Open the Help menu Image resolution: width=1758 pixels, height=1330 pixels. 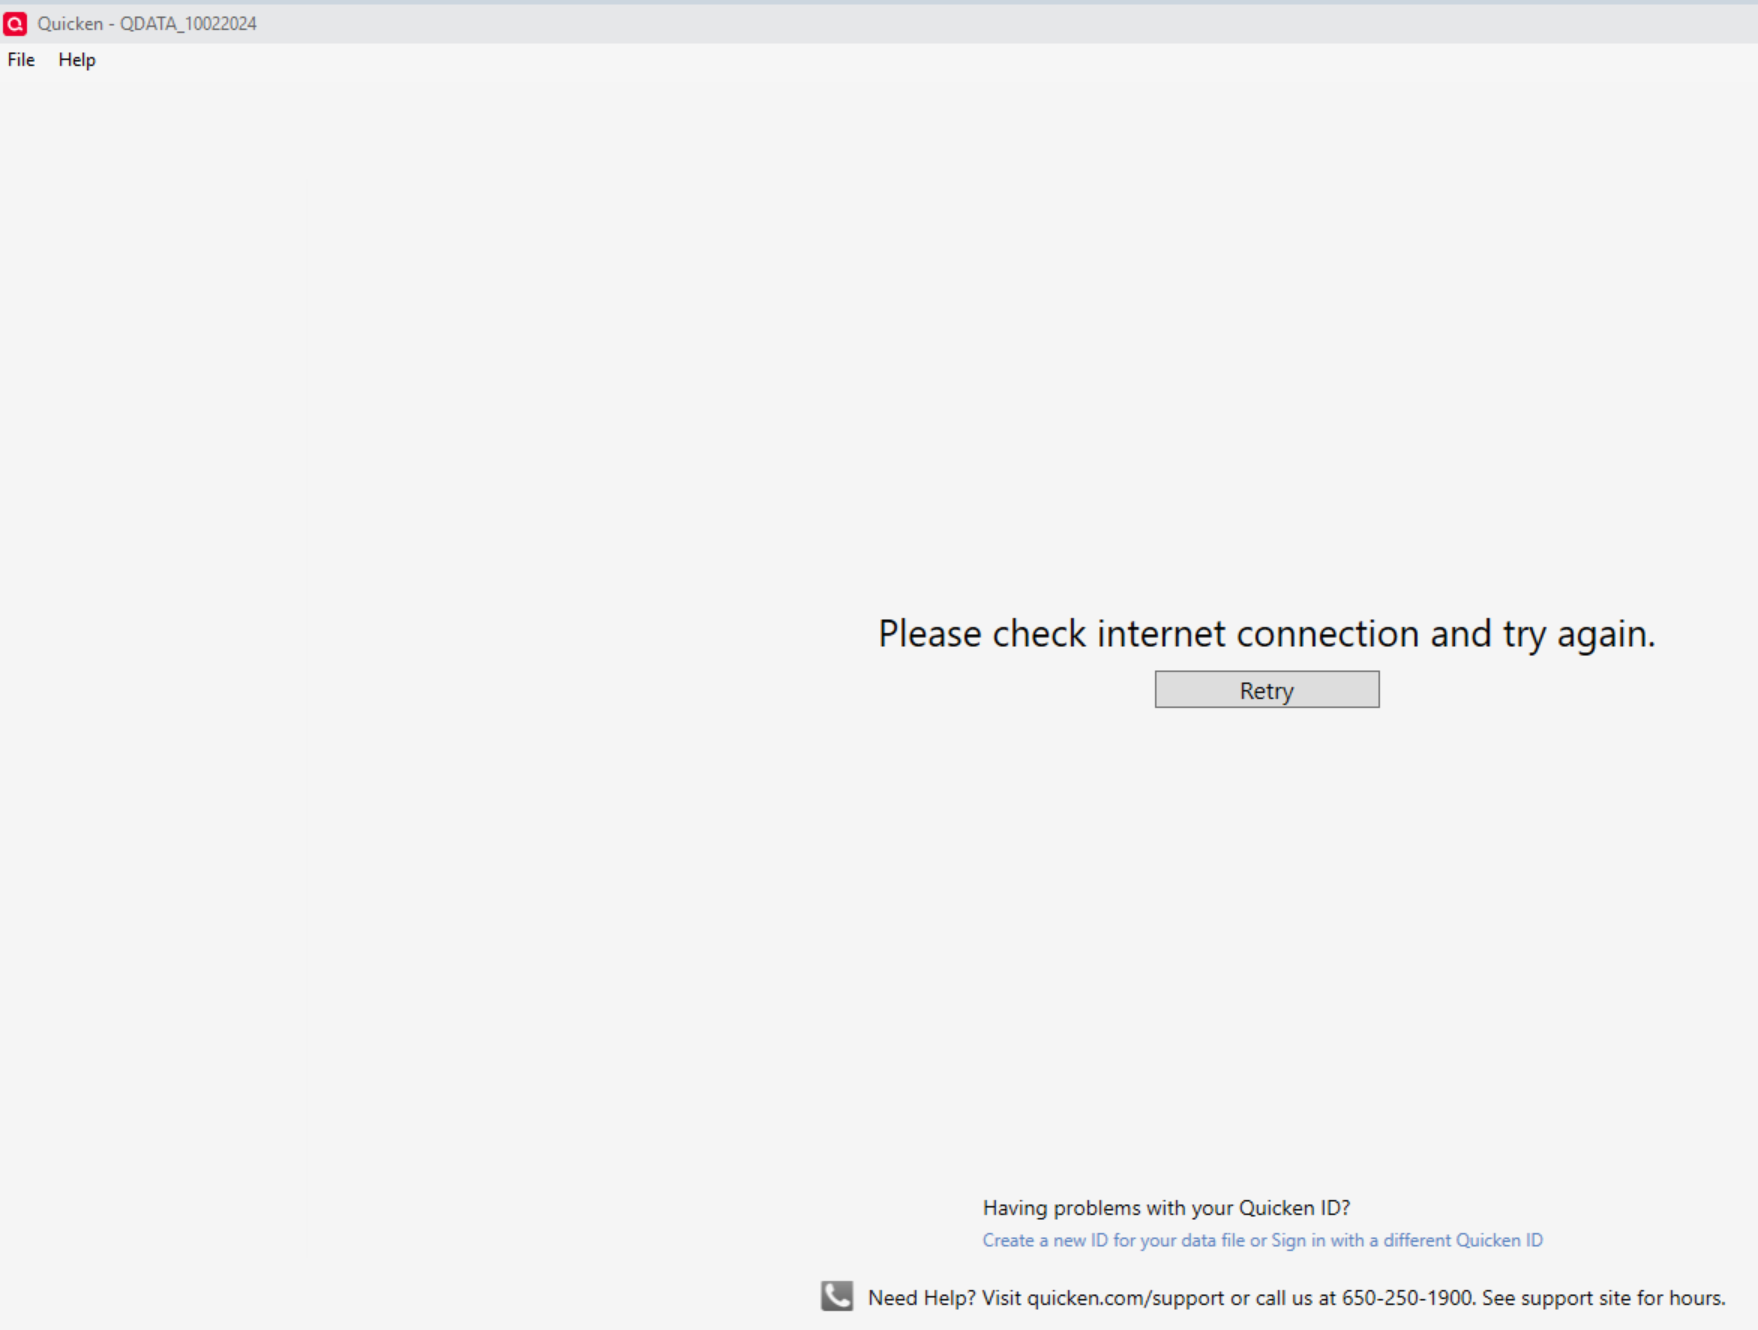[x=77, y=60]
